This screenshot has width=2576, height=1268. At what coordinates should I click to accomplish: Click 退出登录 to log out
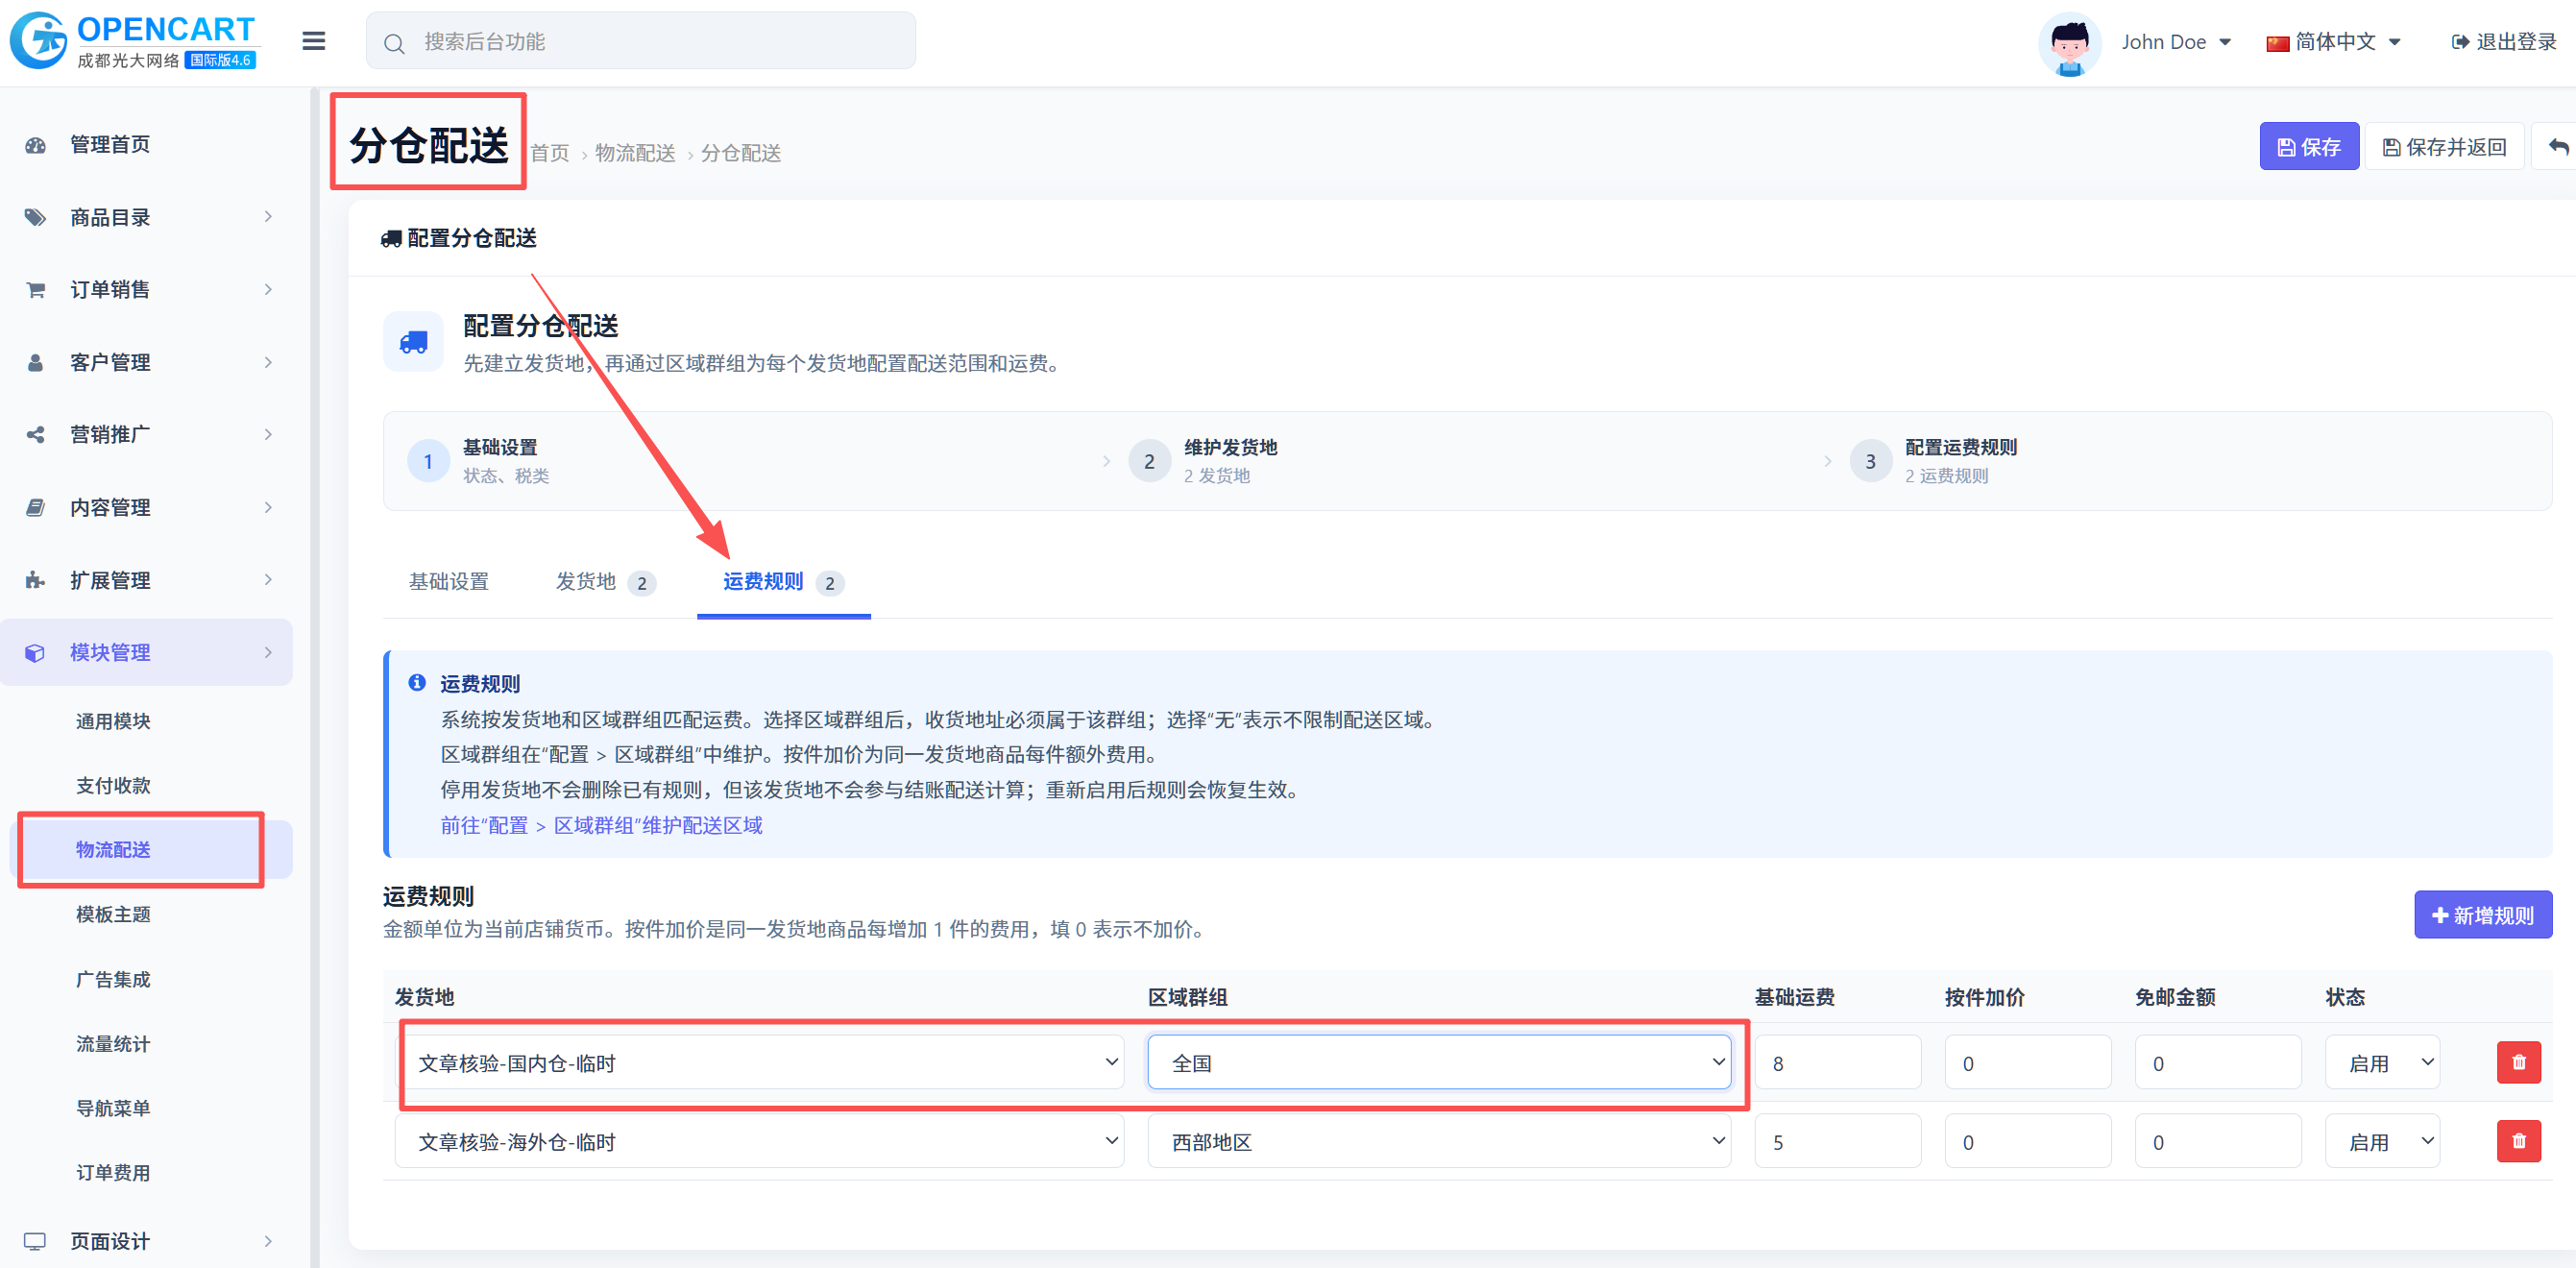tap(2503, 42)
